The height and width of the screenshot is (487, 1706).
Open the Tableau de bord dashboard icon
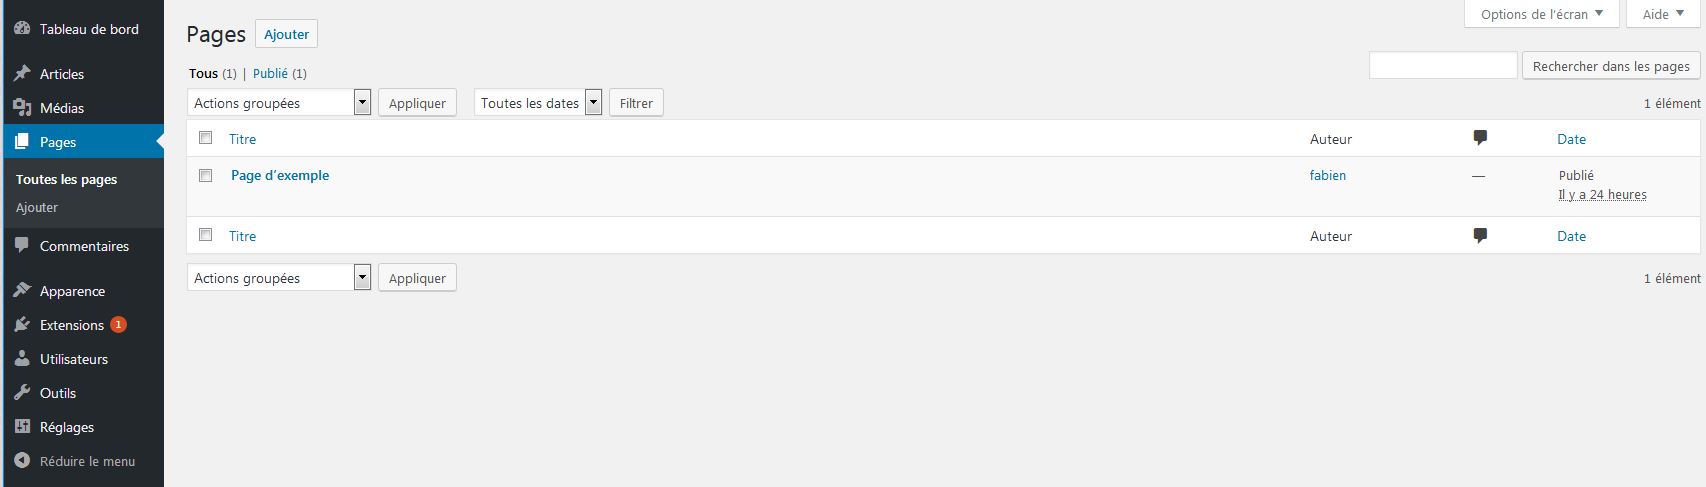[x=22, y=29]
